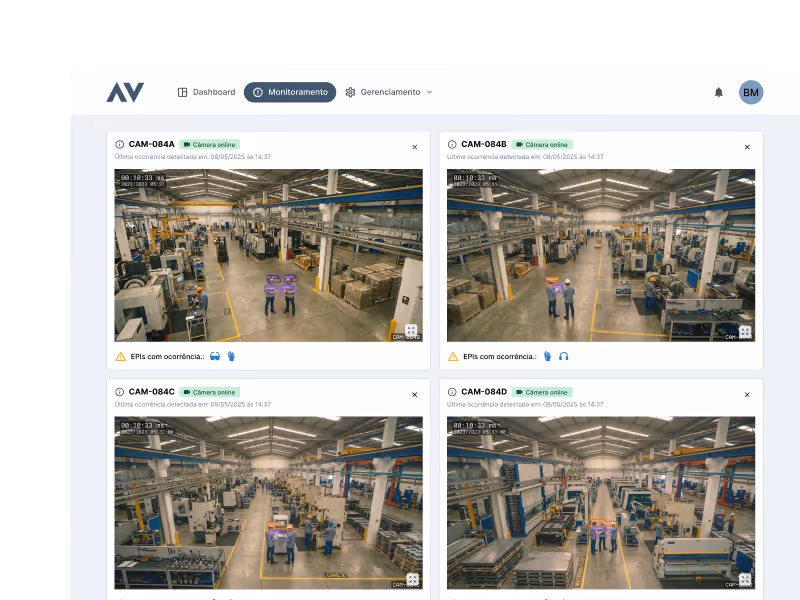Select the headphones EPI icon under CAM-084B
The height and width of the screenshot is (600, 800).
pyautogui.click(x=561, y=354)
